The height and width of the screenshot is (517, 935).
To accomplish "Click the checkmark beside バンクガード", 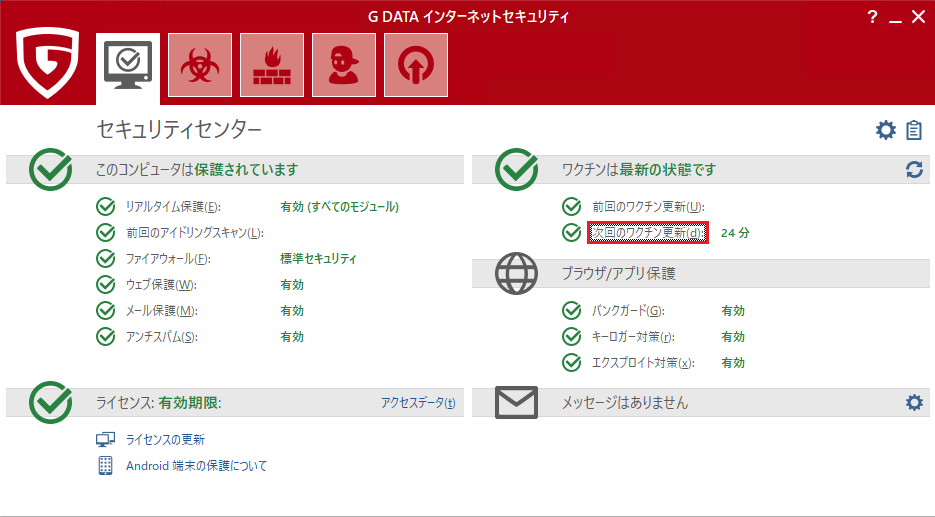I will click(x=571, y=311).
